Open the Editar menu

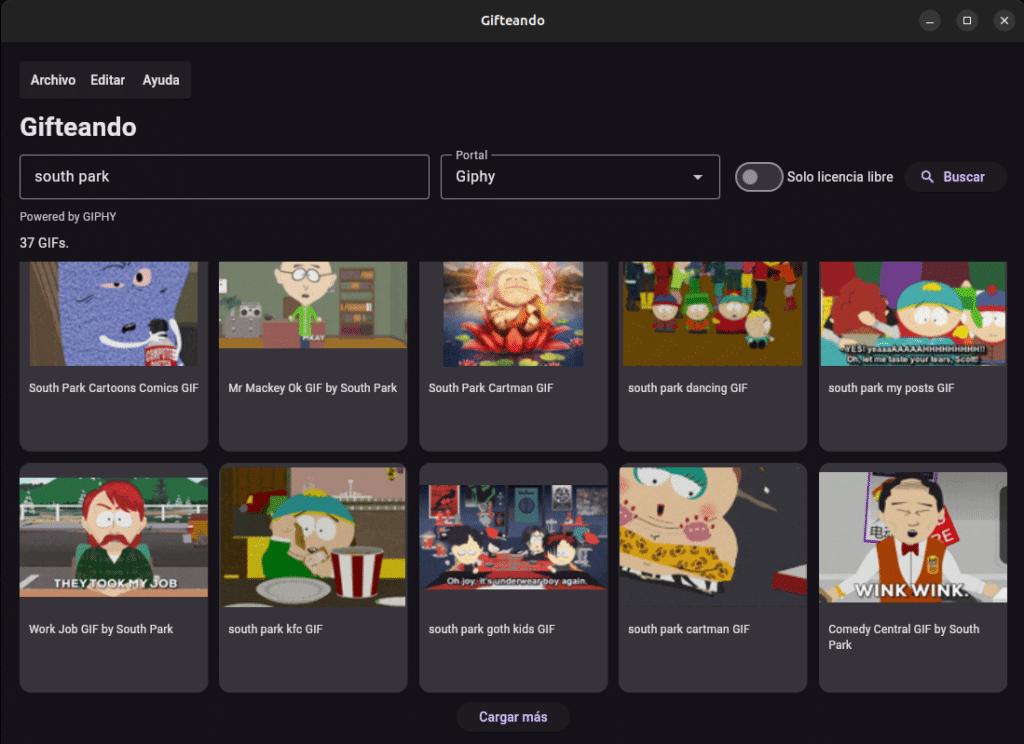click(x=108, y=80)
